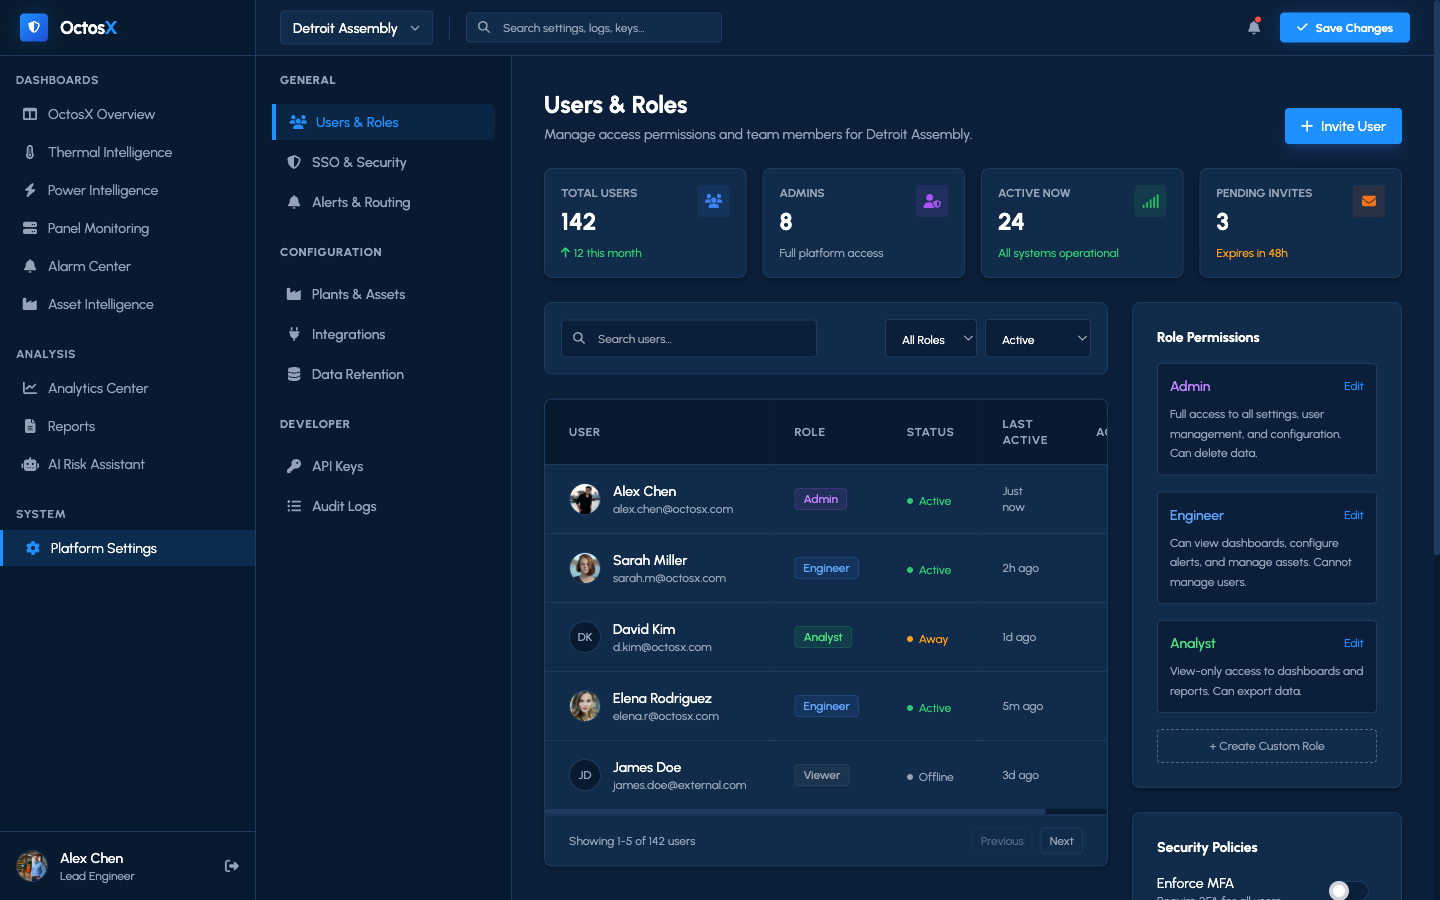This screenshot has width=1440, height=900.
Task: Click the Alerts & Routing bell icon
Action: [x=294, y=202]
